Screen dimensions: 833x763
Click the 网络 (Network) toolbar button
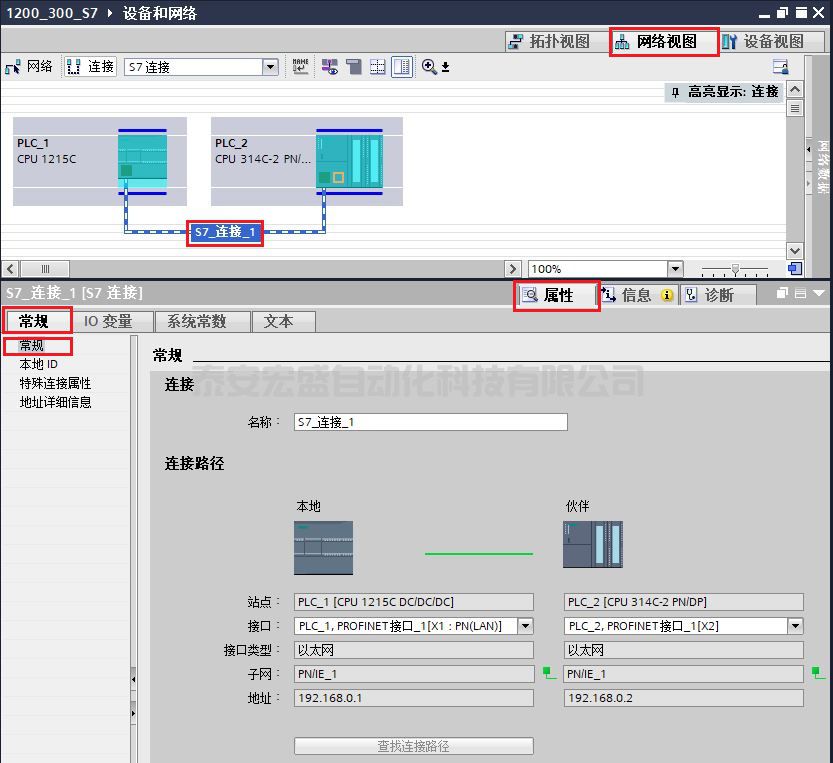[28, 67]
